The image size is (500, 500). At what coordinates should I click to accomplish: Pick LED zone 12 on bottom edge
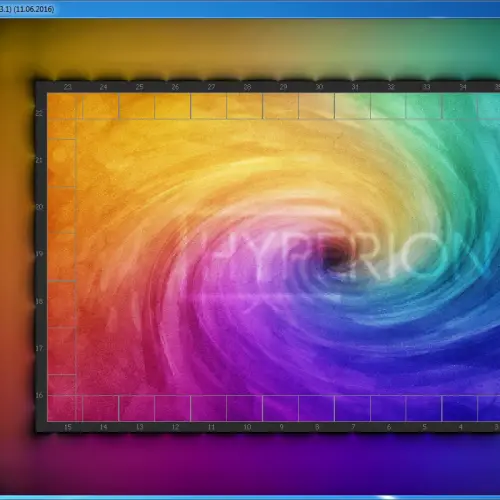(x=173, y=408)
